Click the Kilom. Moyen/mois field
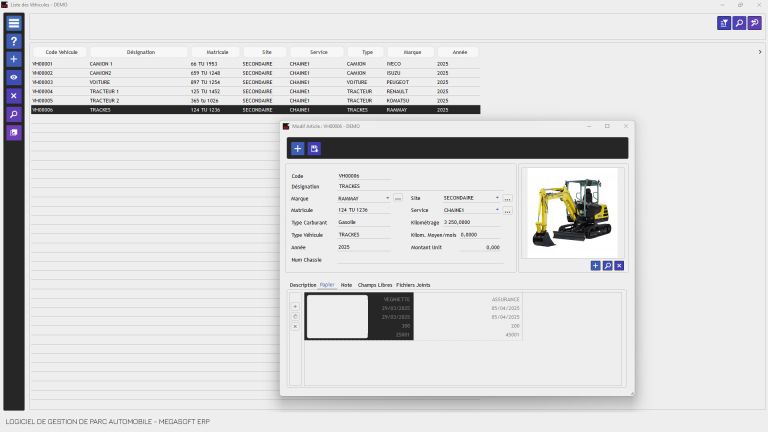Viewport: 768px width, 432px height. click(480, 235)
